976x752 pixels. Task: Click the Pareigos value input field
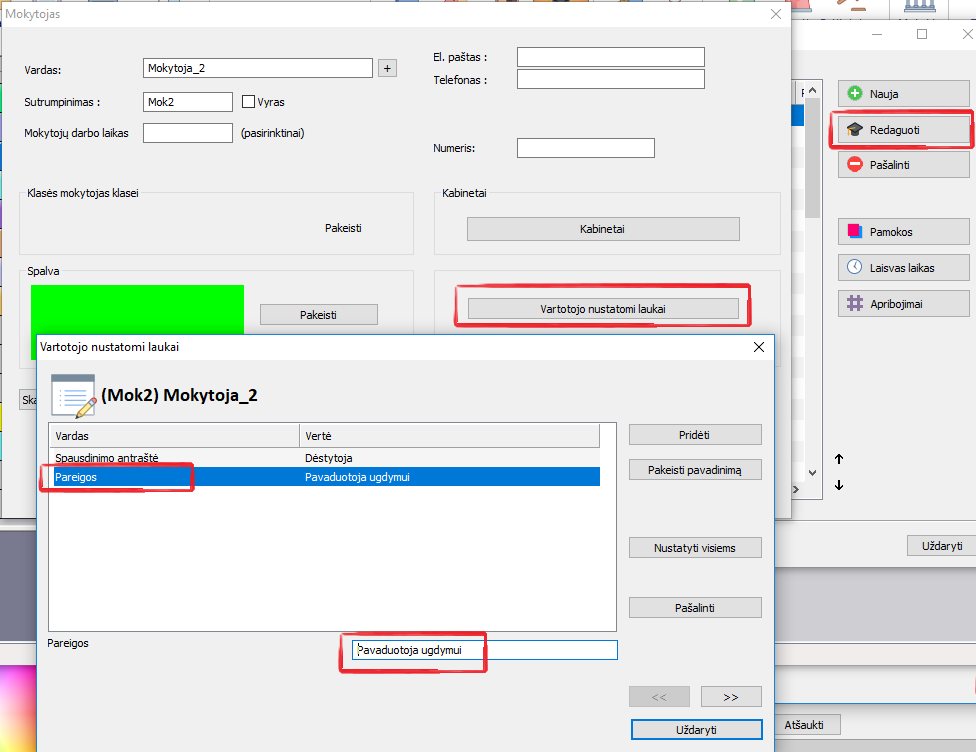point(484,650)
